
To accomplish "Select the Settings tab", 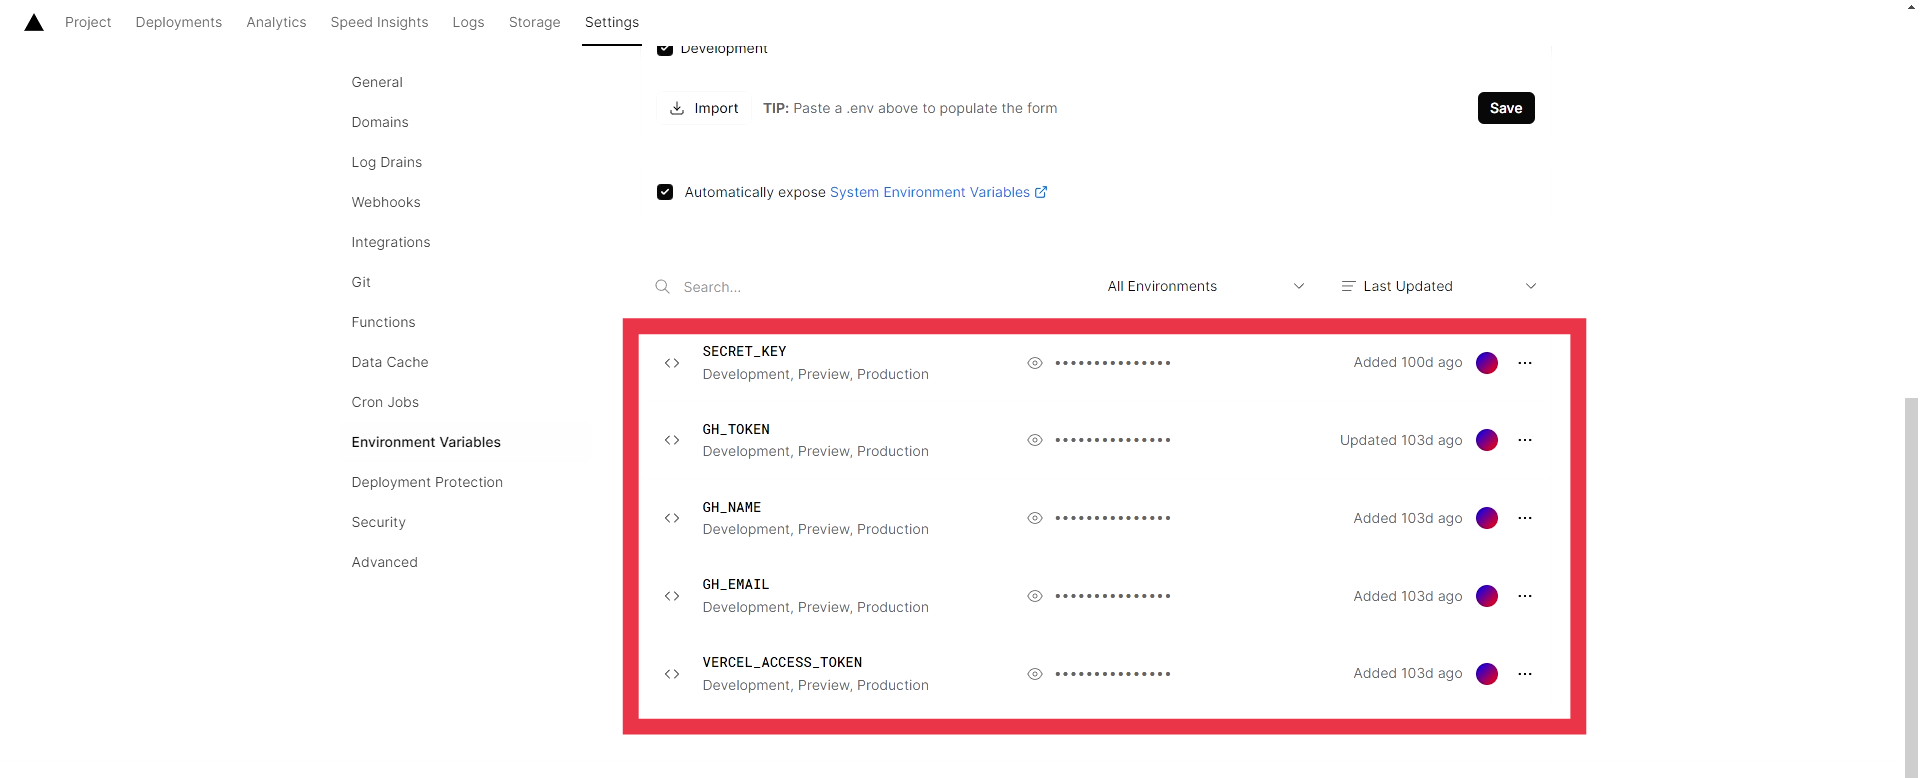I will point(612,22).
